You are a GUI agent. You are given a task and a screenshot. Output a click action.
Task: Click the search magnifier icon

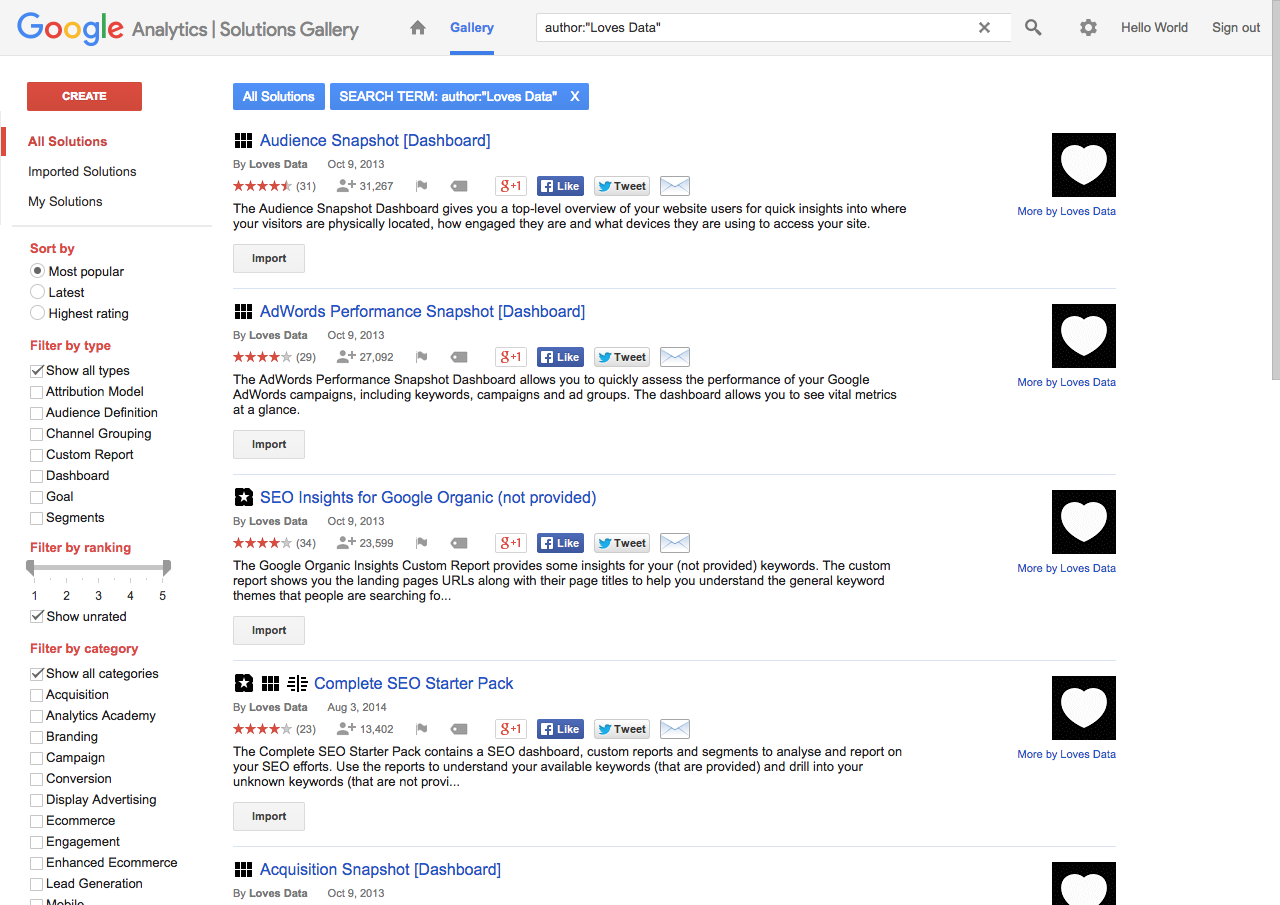coord(1033,28)
